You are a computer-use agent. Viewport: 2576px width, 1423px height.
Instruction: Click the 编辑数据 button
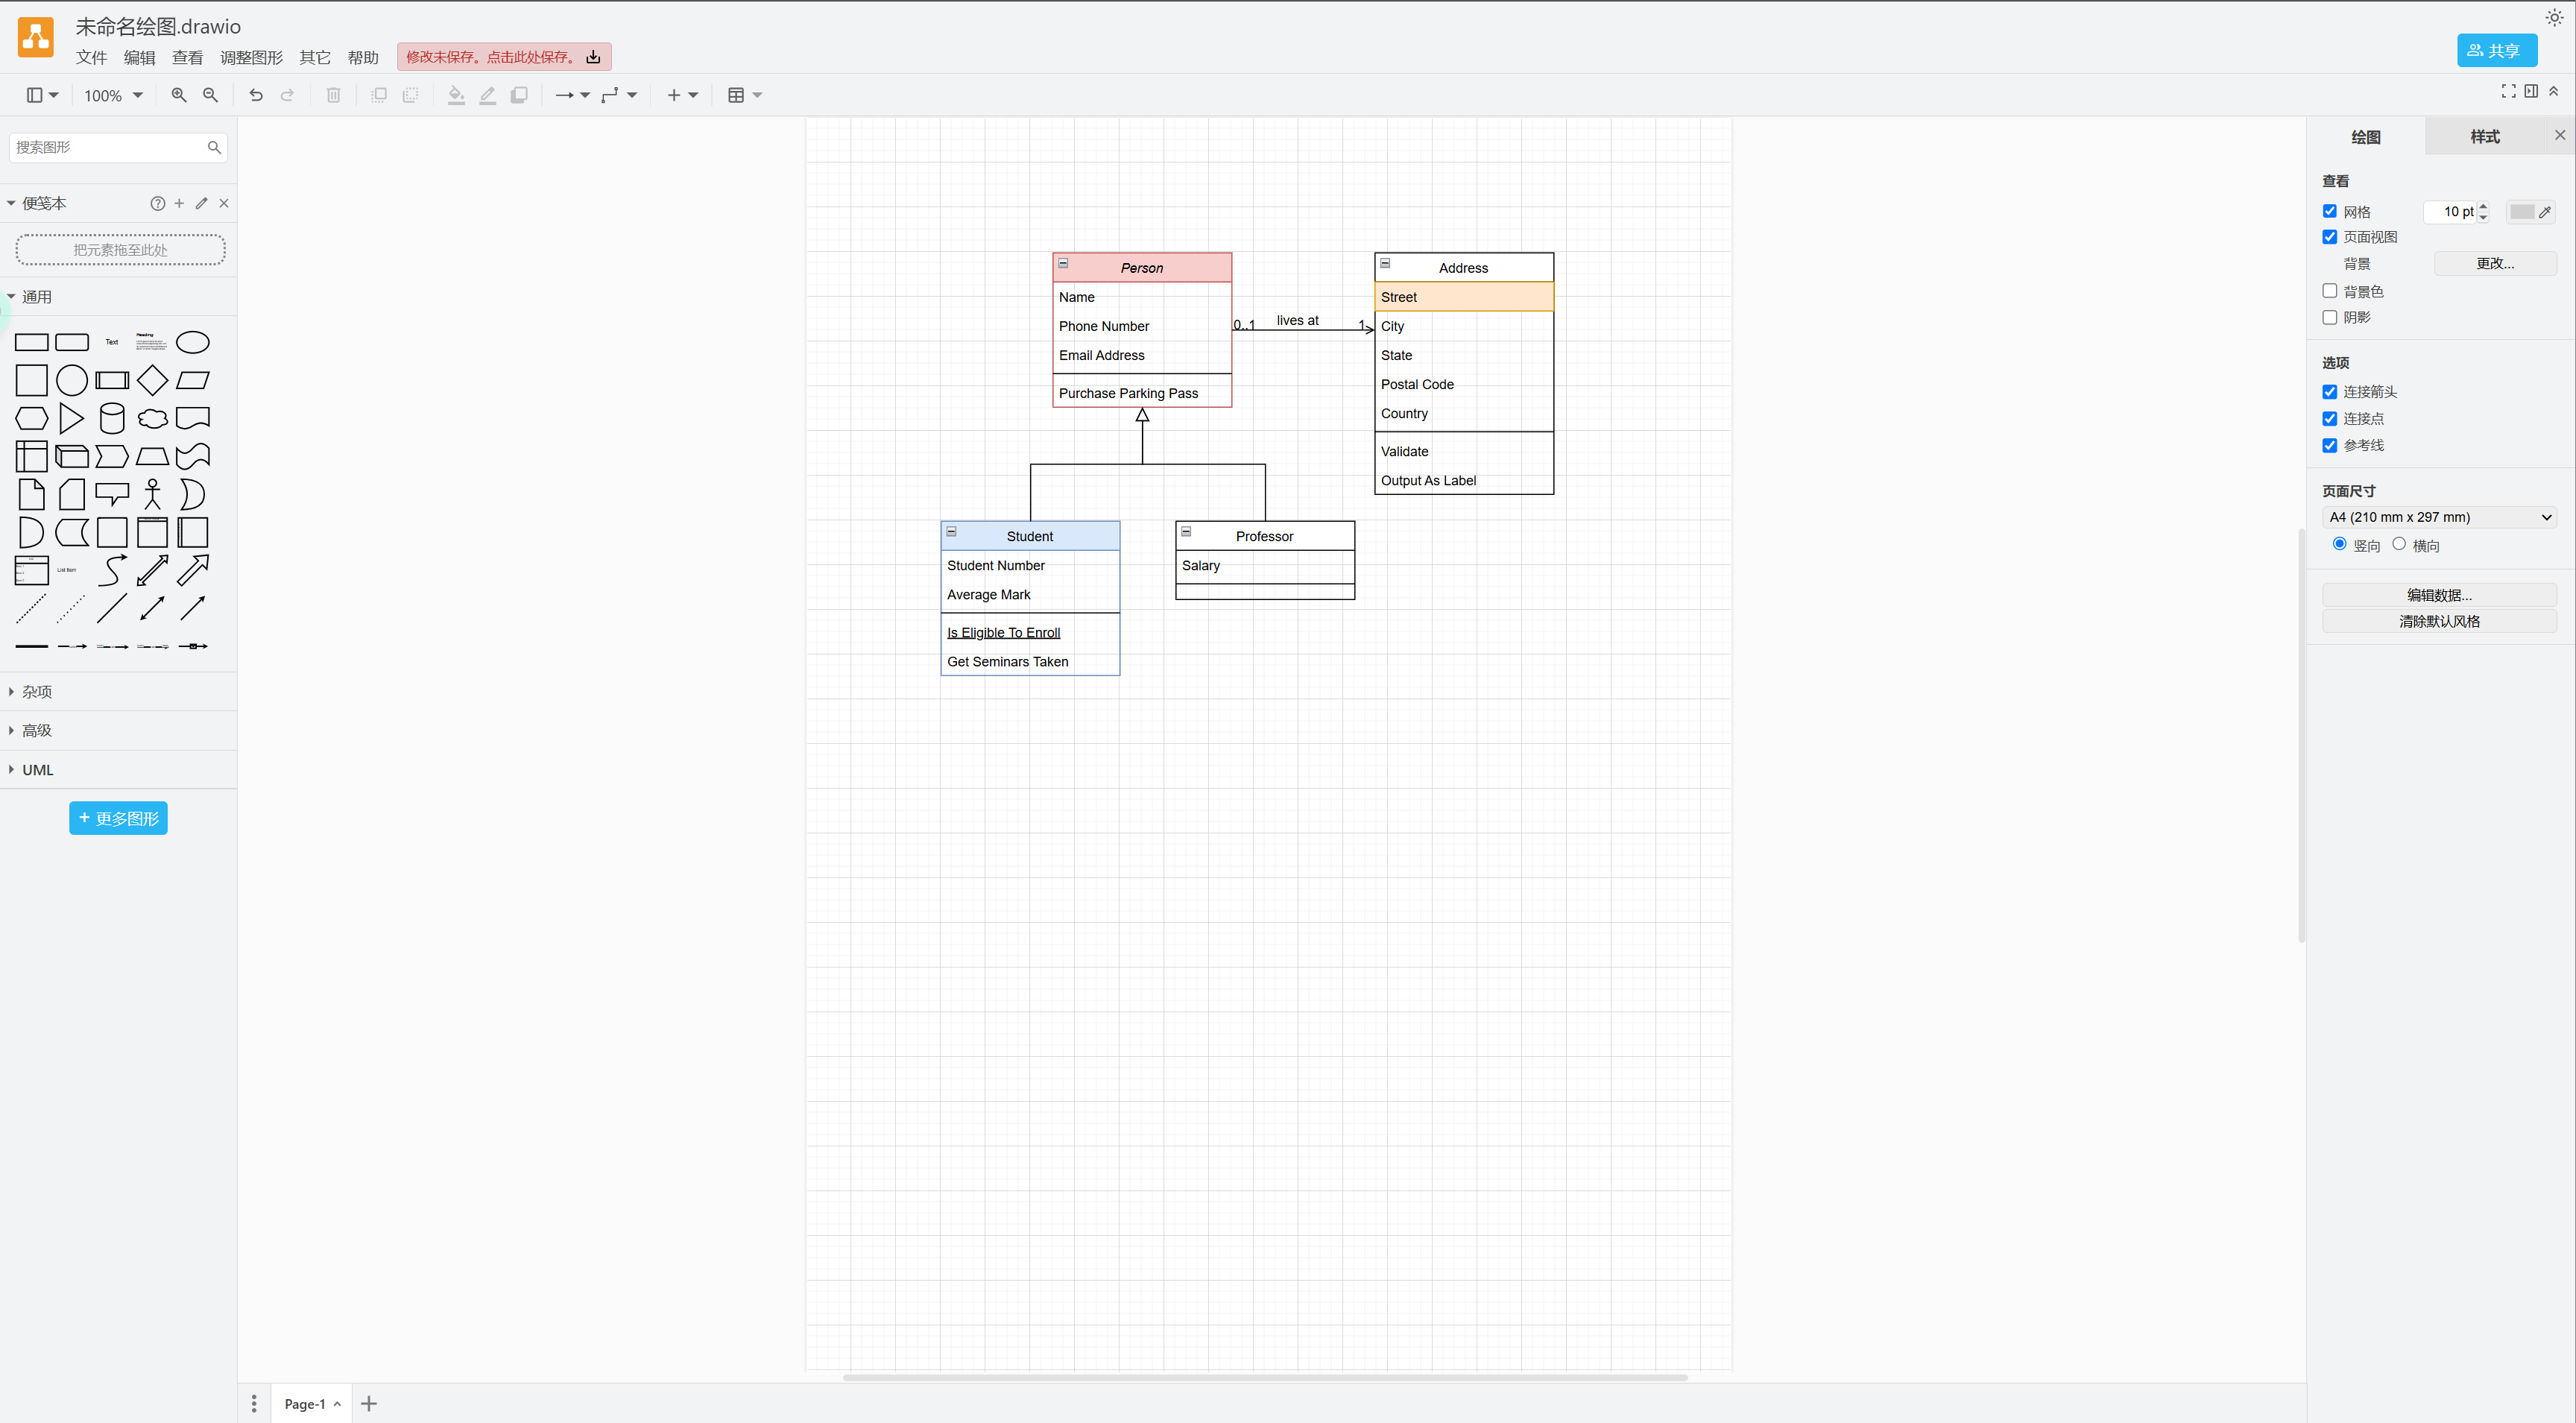(x=2438, y=595)
